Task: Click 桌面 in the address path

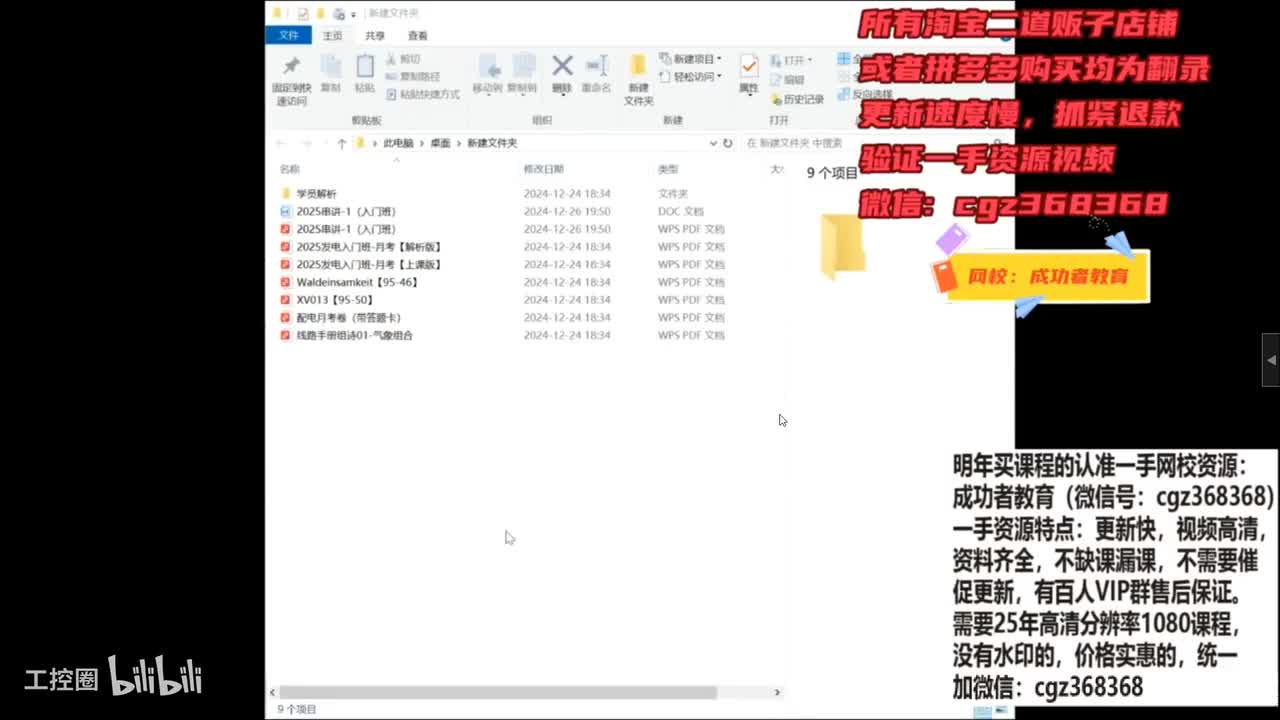Action: tap(440, 143)
